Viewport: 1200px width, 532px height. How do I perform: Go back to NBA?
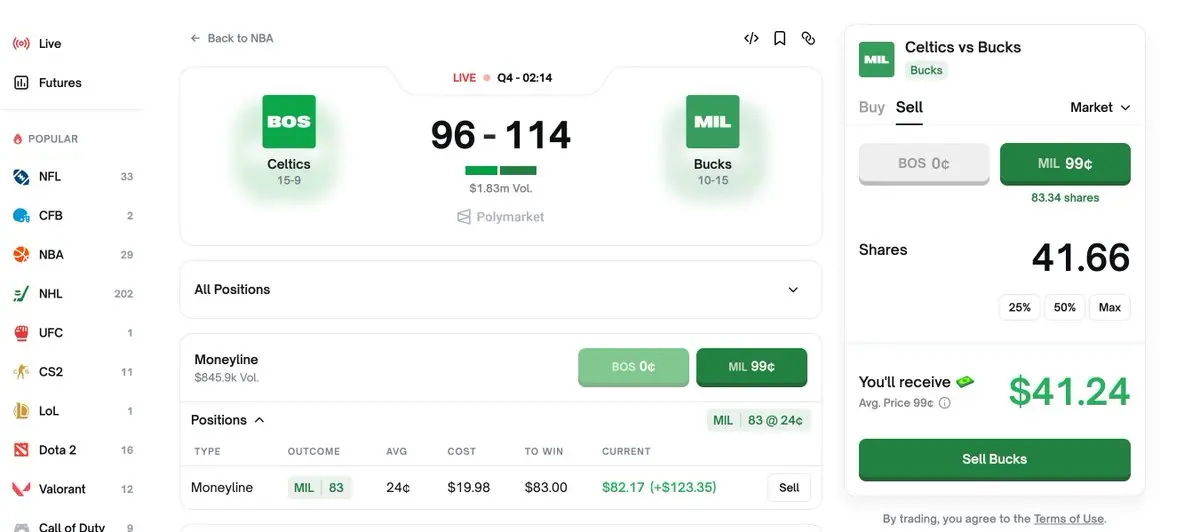231,38
